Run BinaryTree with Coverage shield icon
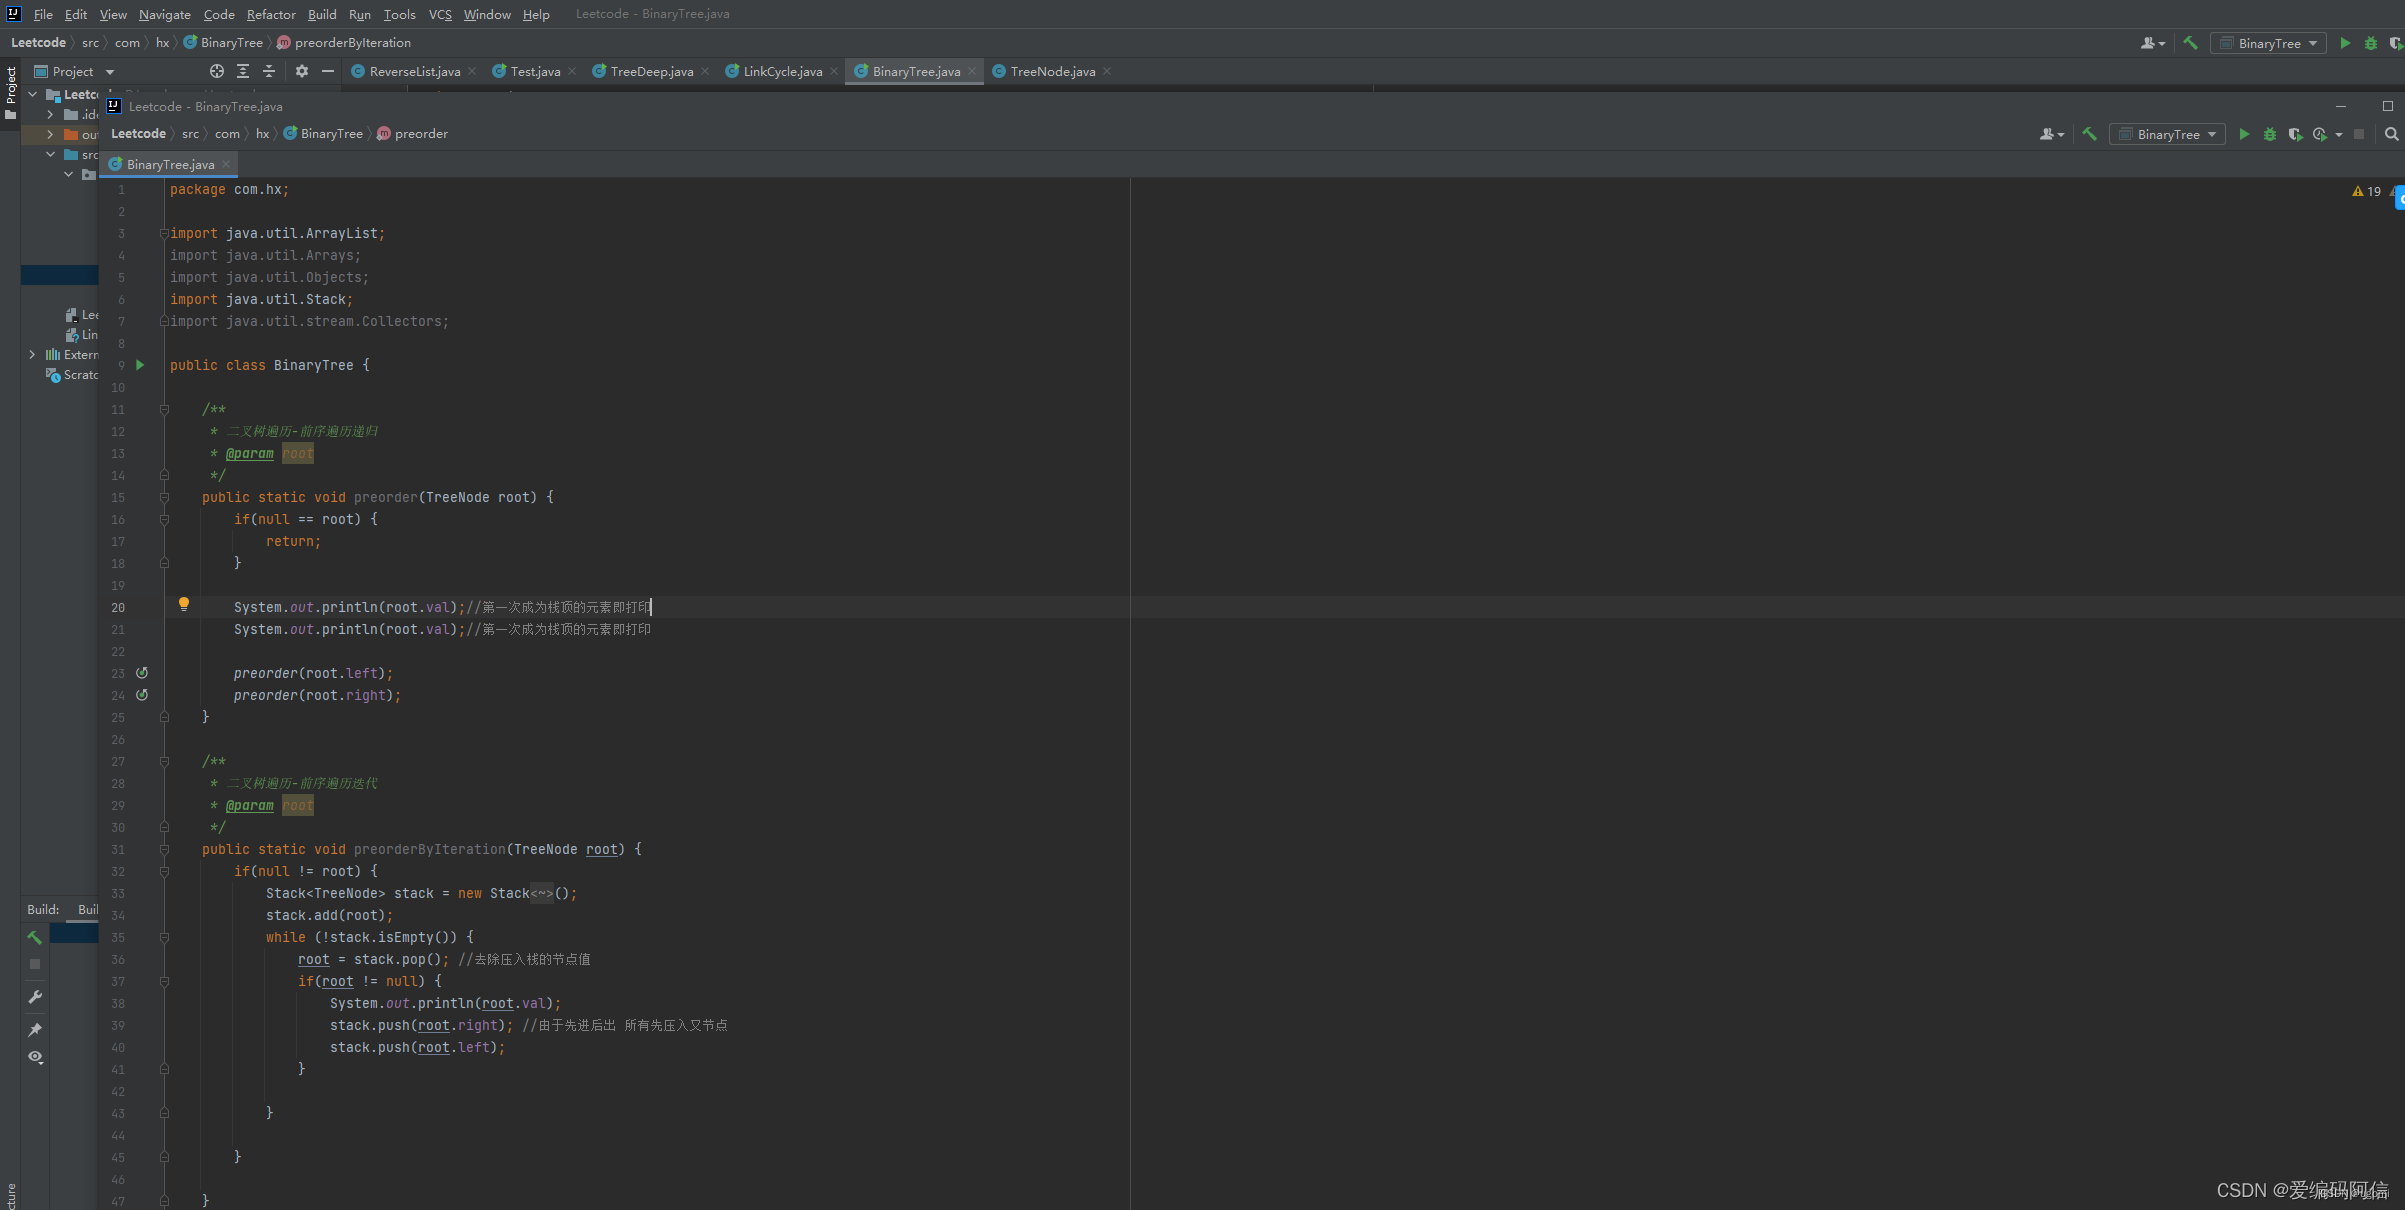This screenshot has width=2405, height=1210. [2295, 134]
